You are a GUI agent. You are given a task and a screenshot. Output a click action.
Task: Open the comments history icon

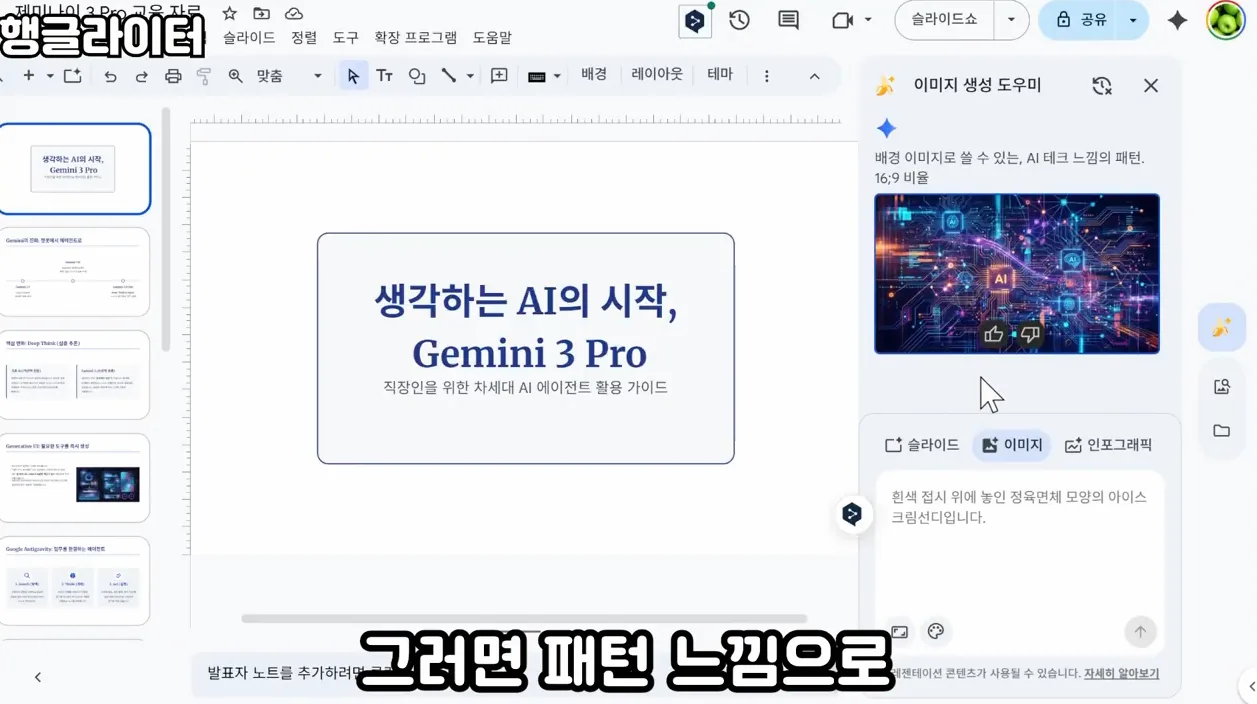788,20
